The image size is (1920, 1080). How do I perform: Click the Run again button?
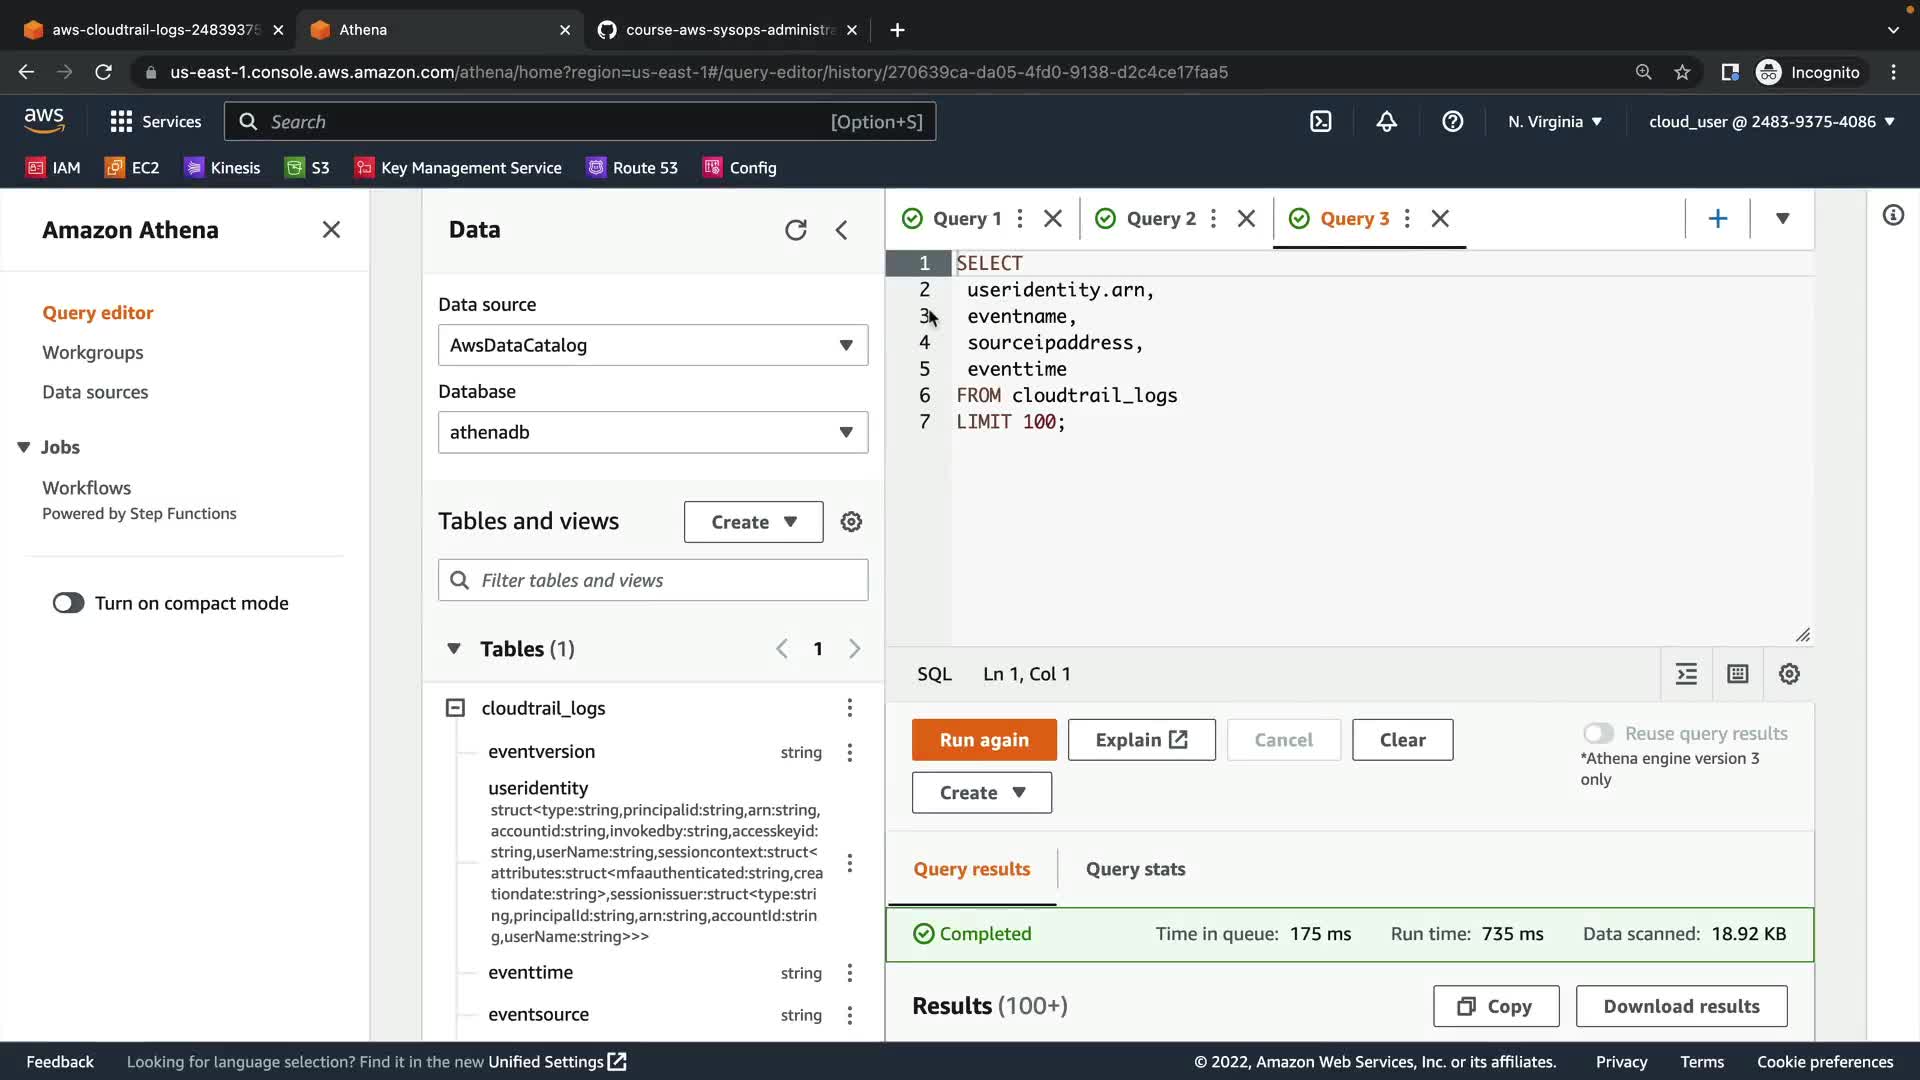983,740
